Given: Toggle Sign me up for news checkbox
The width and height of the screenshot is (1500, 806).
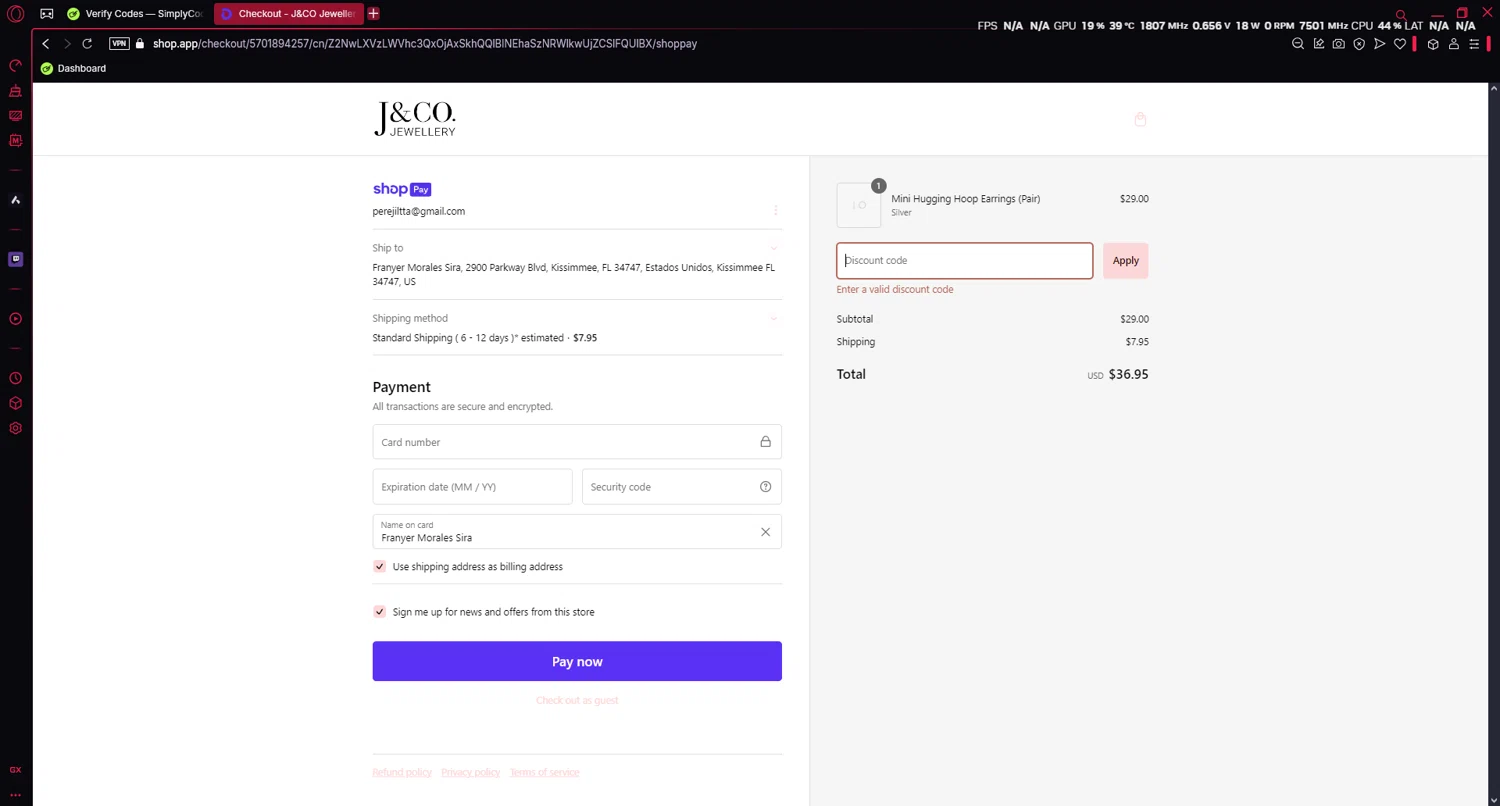Looking at the screenshot, I should pos(379,612).
